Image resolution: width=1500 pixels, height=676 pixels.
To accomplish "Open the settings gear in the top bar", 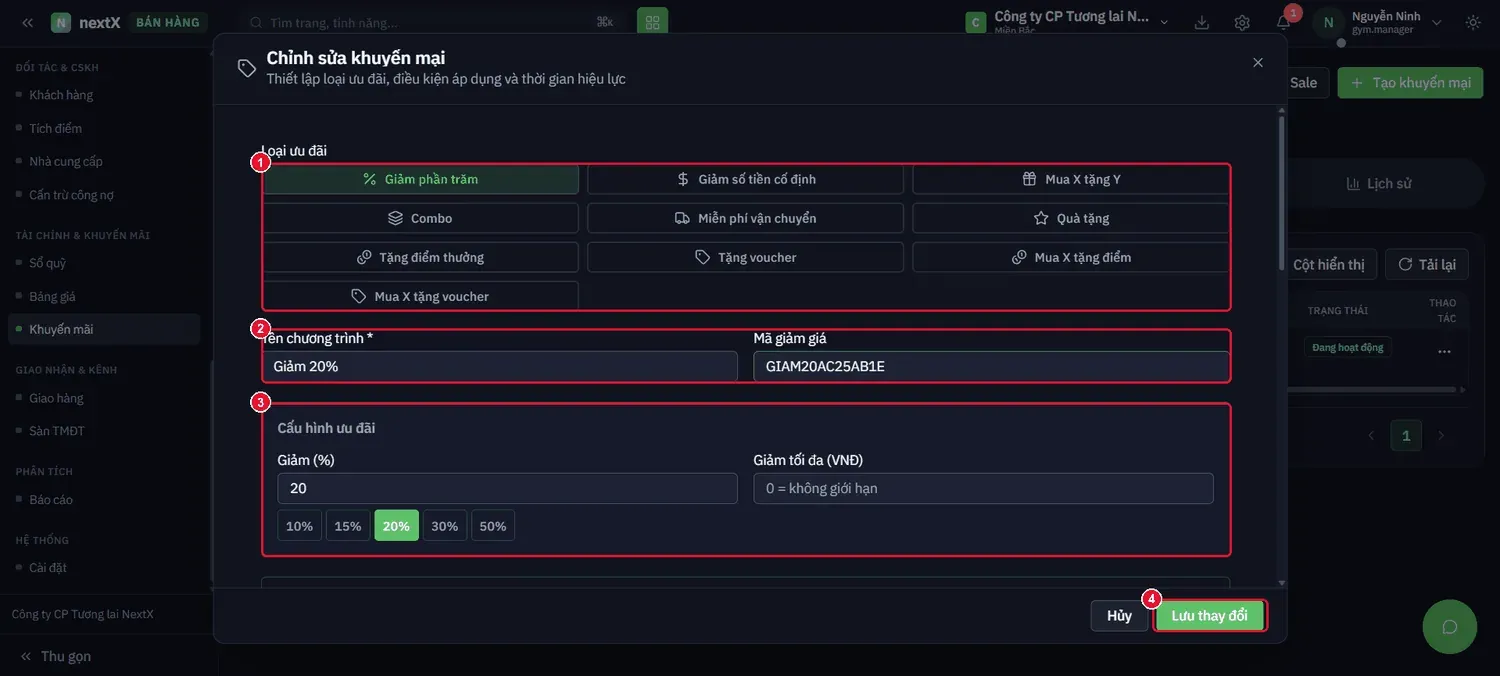I will (x=1242, y=22).
